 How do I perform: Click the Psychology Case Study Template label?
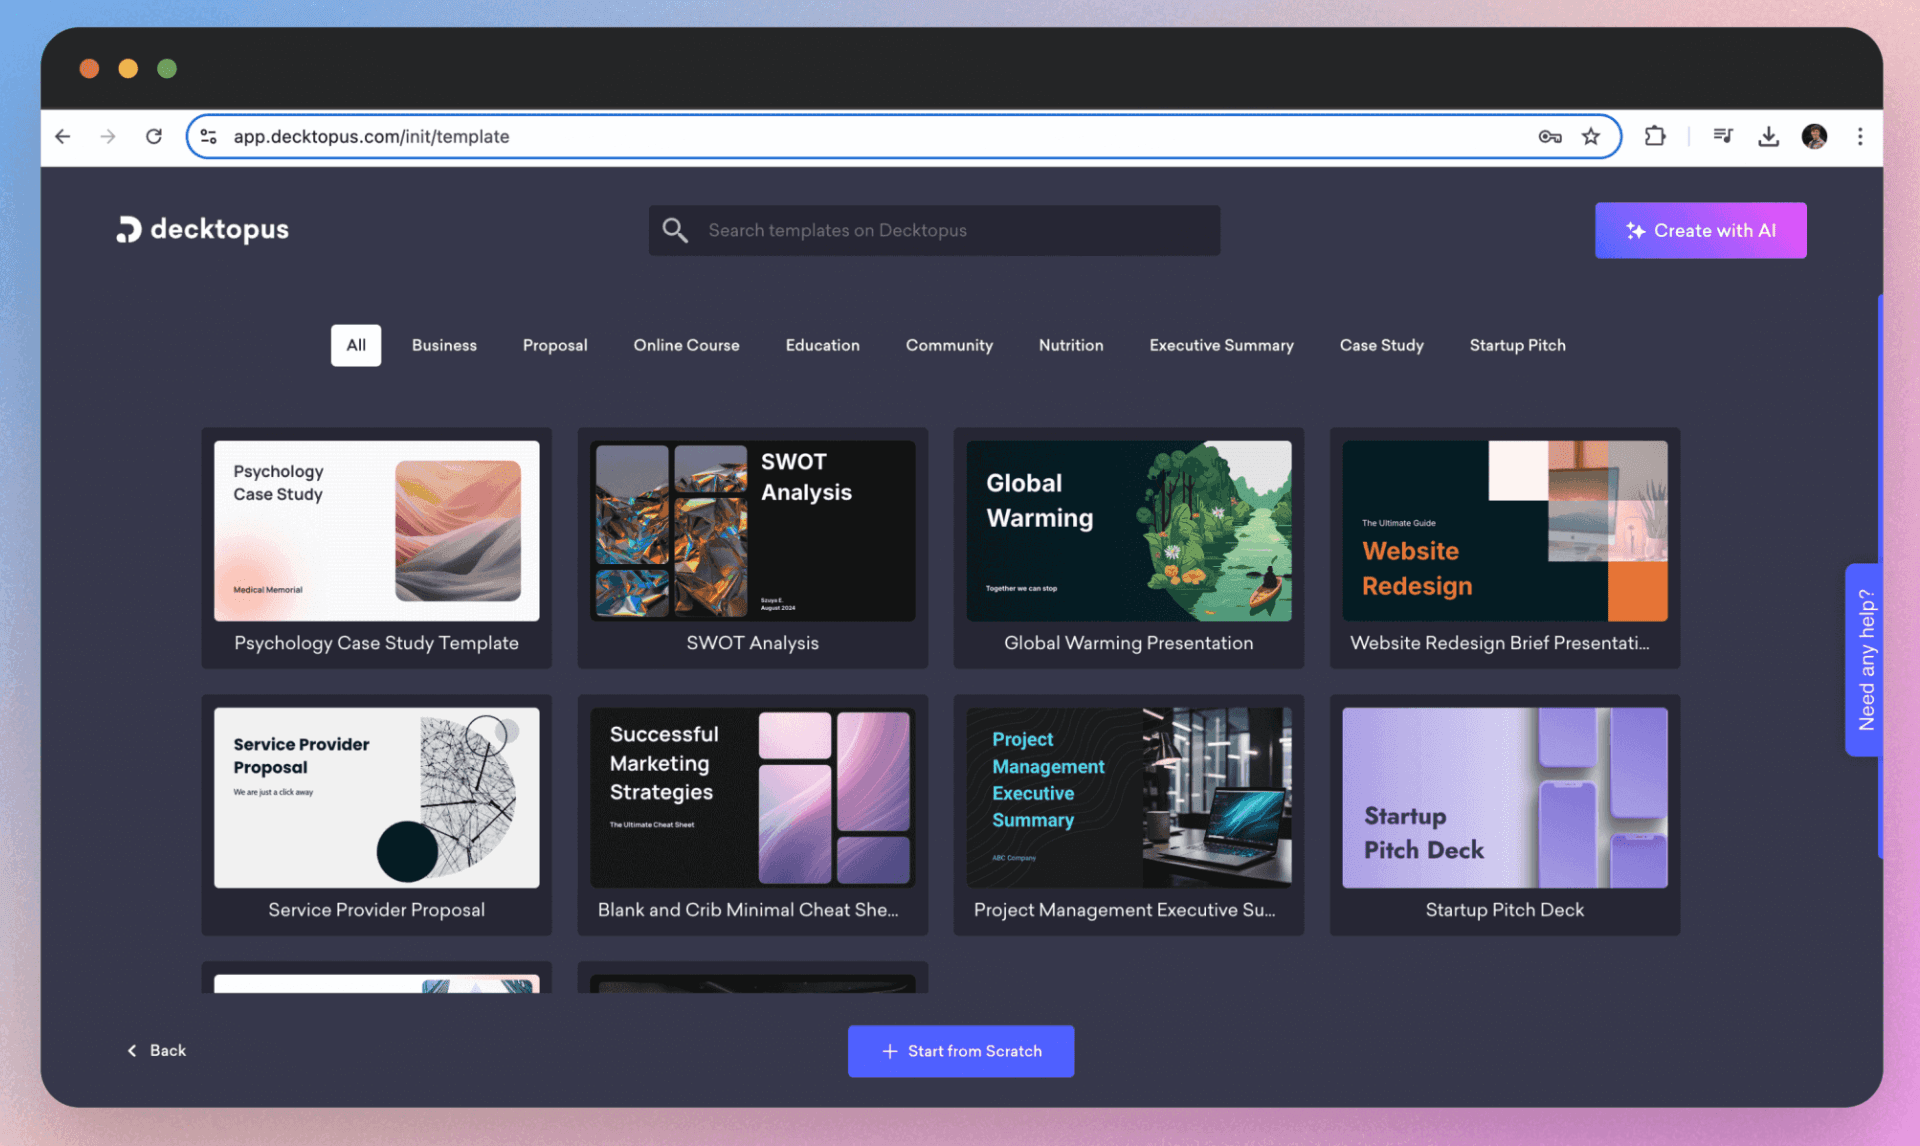tap(376, 643)
